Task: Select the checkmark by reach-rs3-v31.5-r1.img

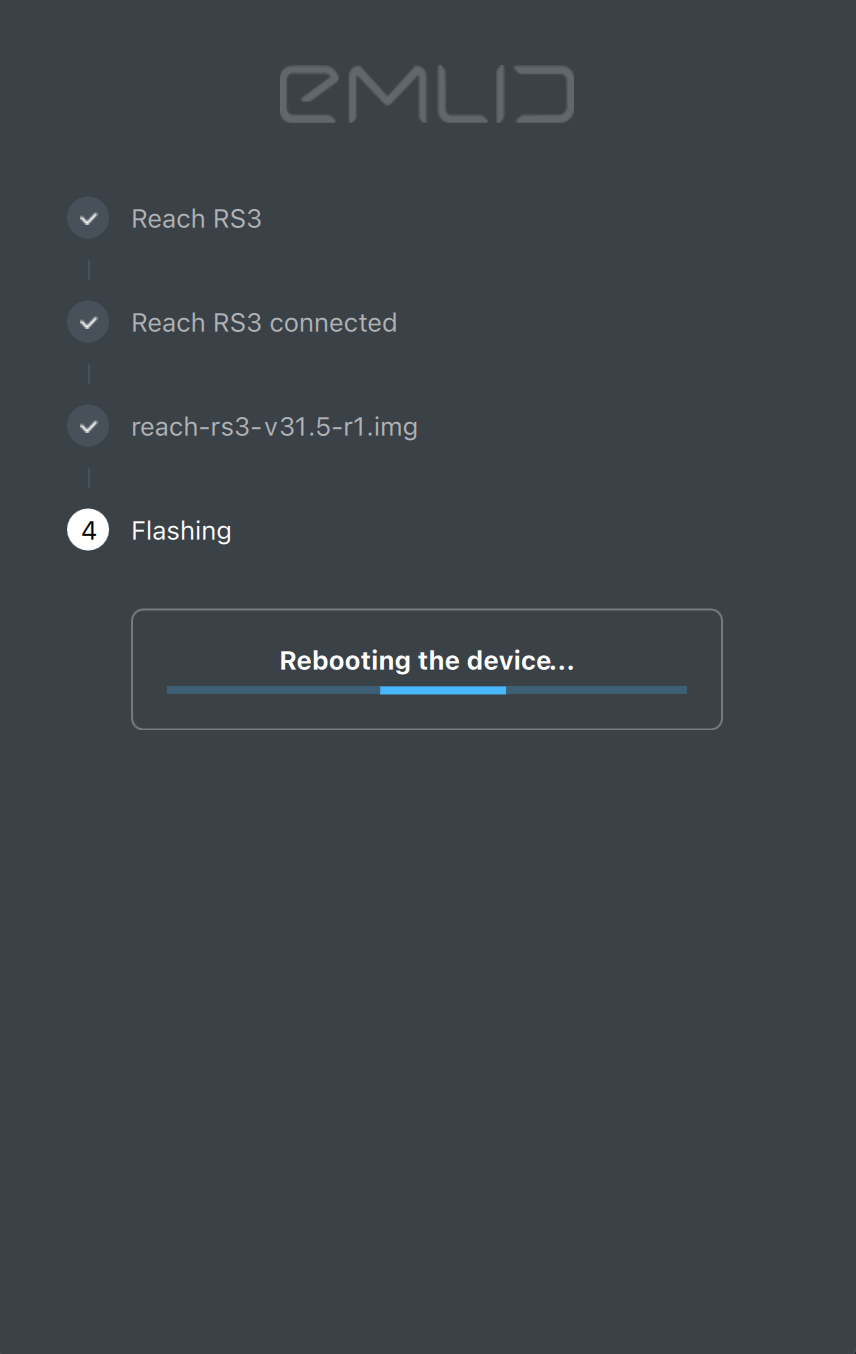Action: click(x=87, y=425)
